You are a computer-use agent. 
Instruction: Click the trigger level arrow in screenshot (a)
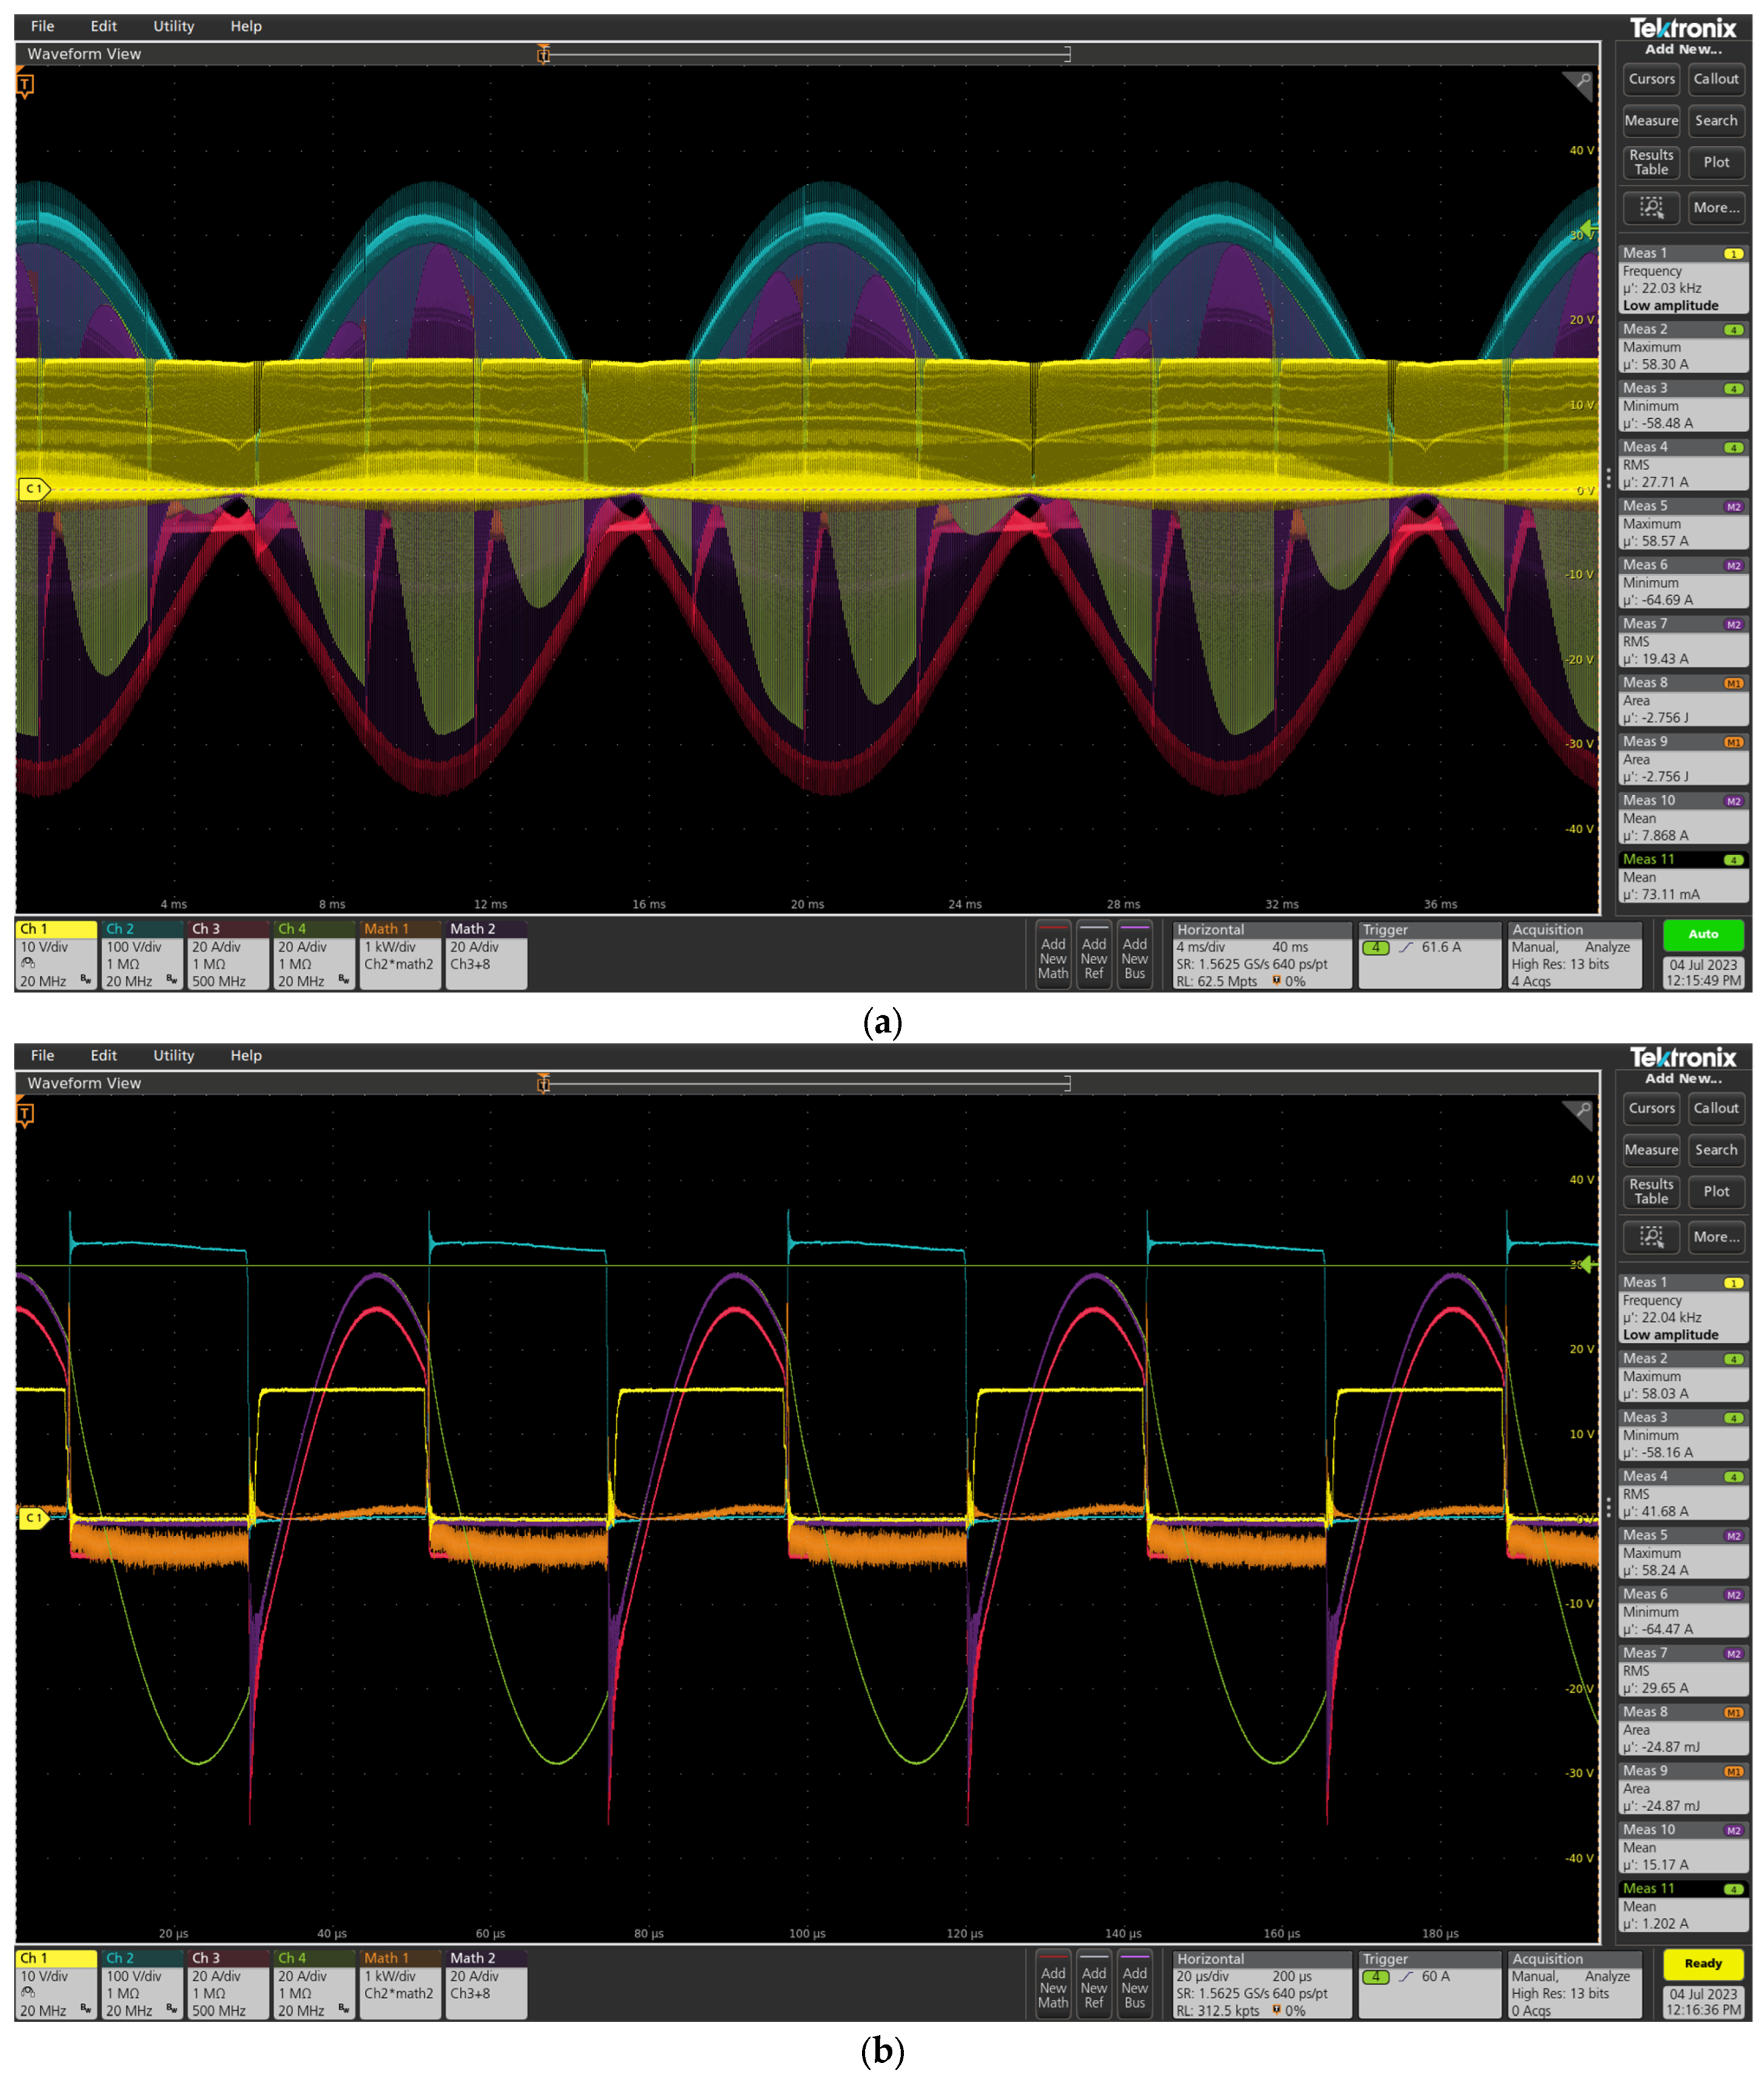point(1588,229)
